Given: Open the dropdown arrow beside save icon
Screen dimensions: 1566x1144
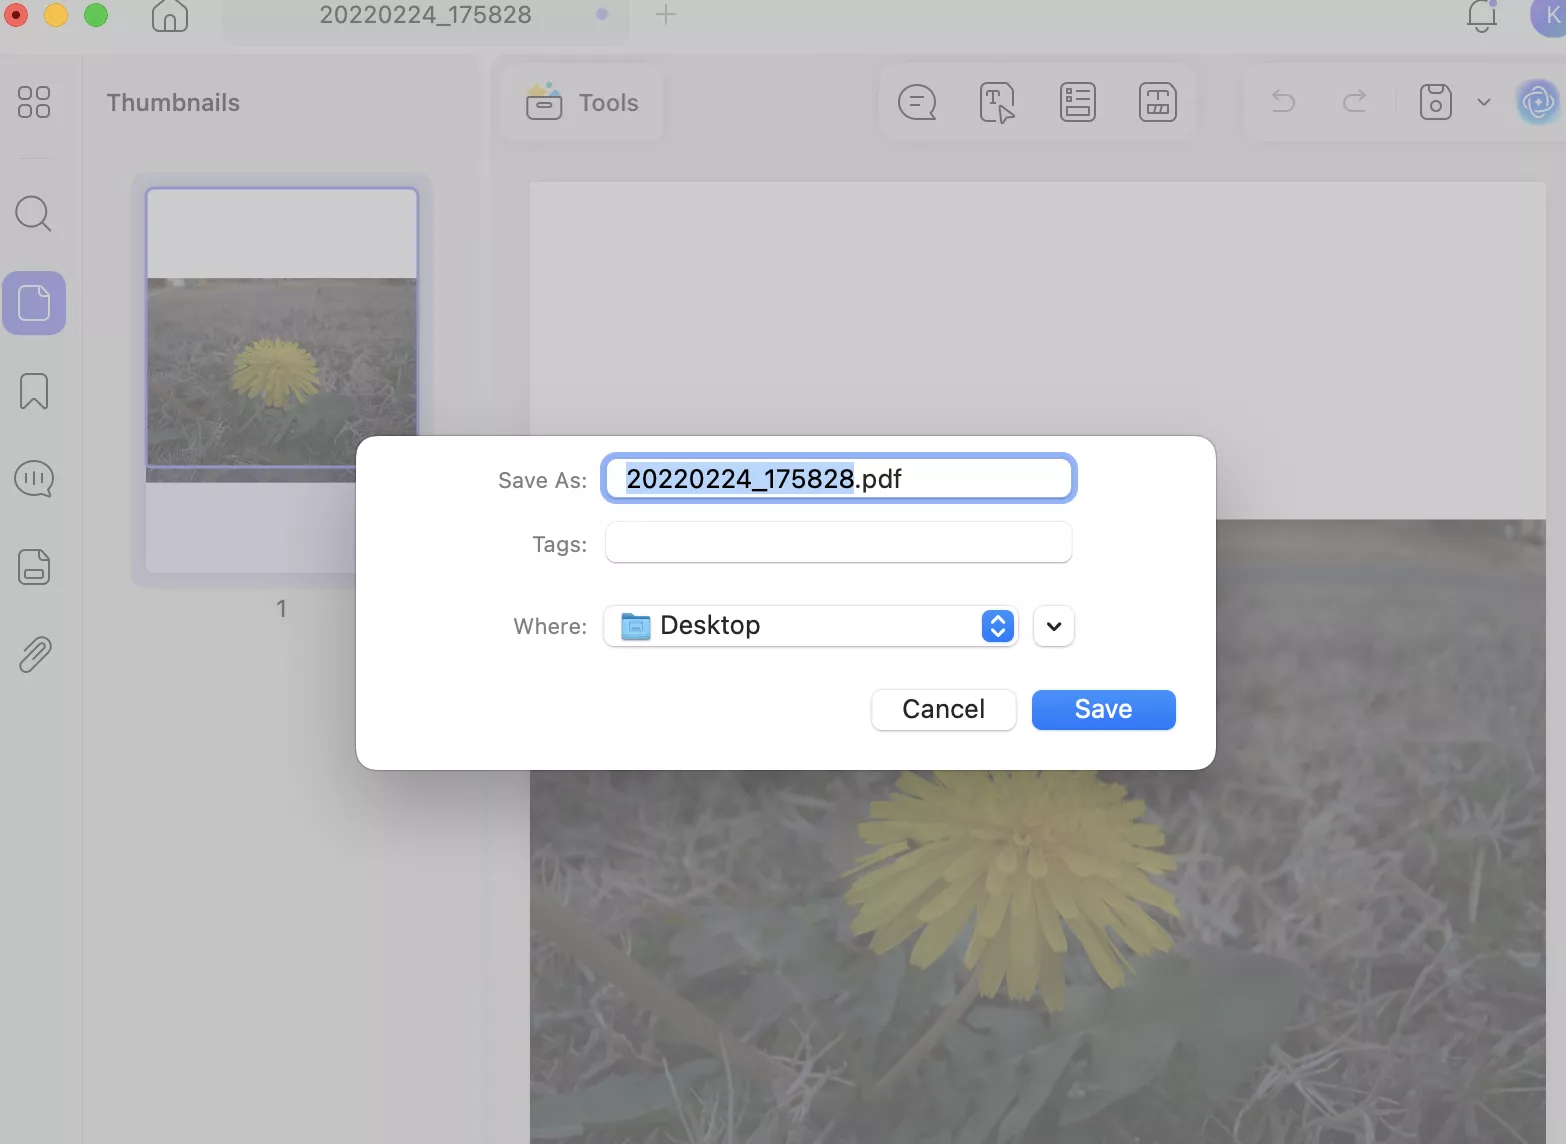Looking at the screenshot, I should pyautogui.click(x=1484, y=102).
